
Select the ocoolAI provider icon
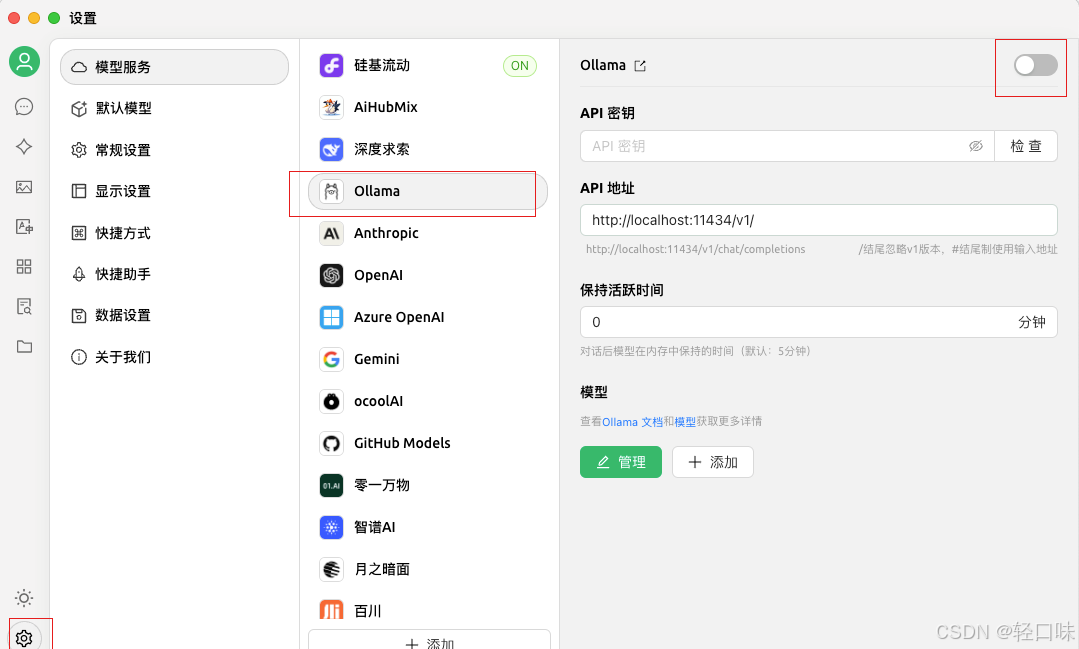[332, 401]
